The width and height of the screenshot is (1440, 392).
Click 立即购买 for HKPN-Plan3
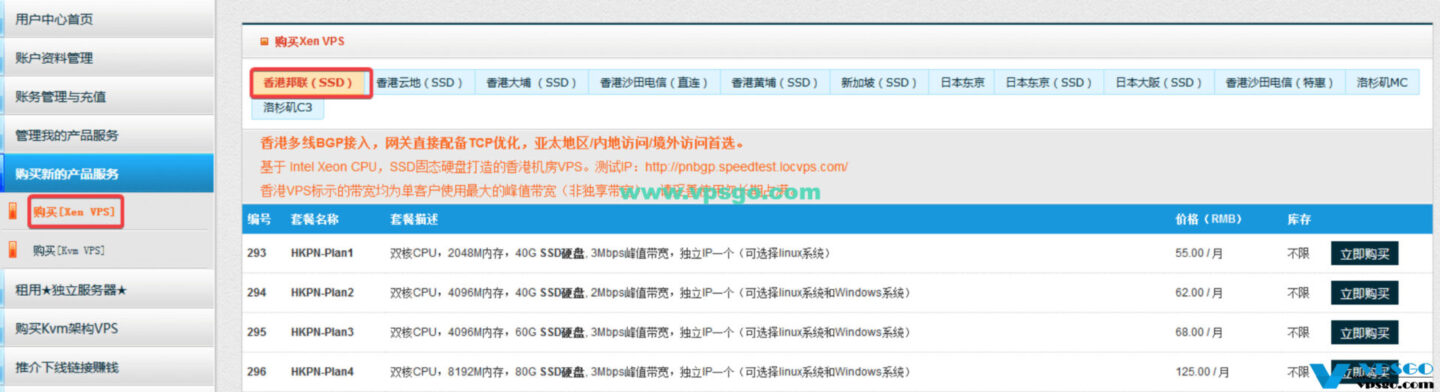click(x=1364, y=332)
